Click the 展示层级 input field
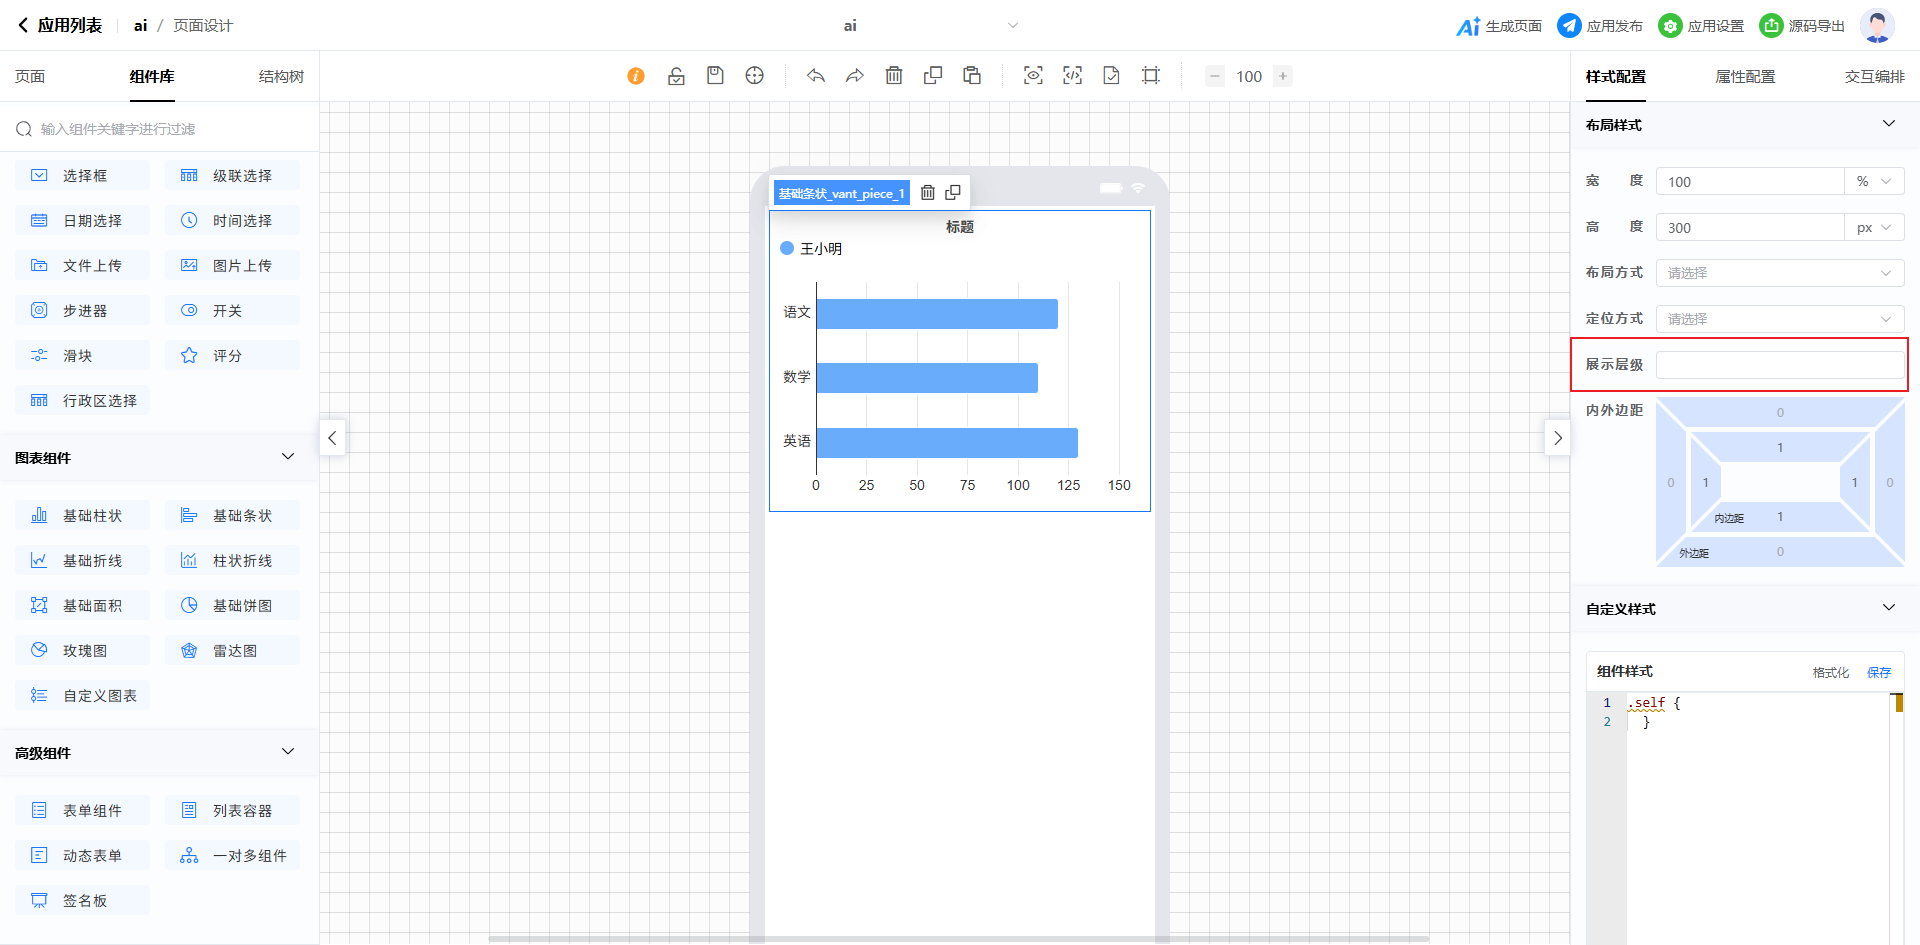The height and width of the screenshot is (945, 1920). tap(1779, 365)
